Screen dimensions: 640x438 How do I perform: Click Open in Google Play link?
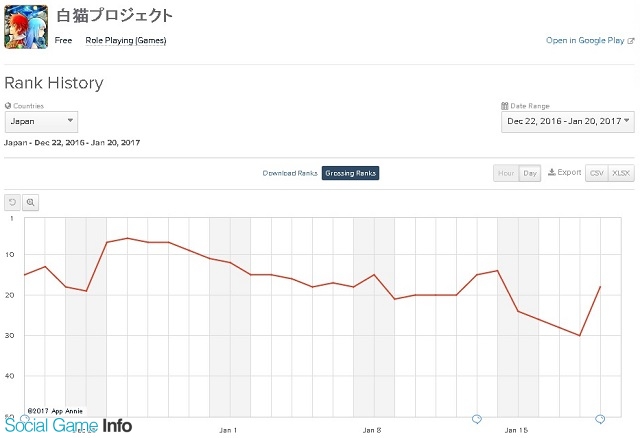coord(585,40)
